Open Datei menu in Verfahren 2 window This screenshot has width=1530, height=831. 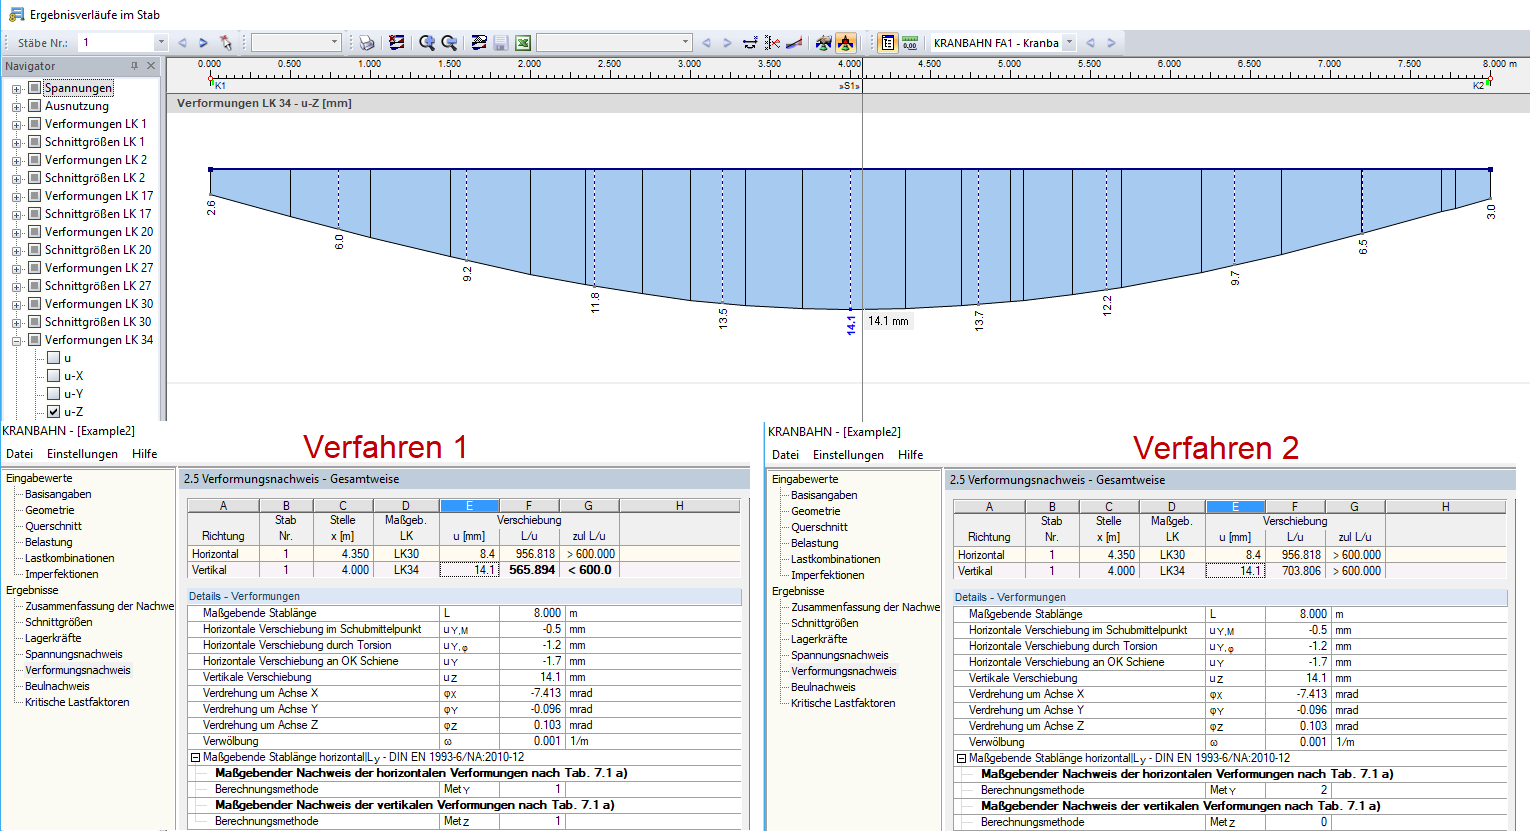[x=785, y=455]
